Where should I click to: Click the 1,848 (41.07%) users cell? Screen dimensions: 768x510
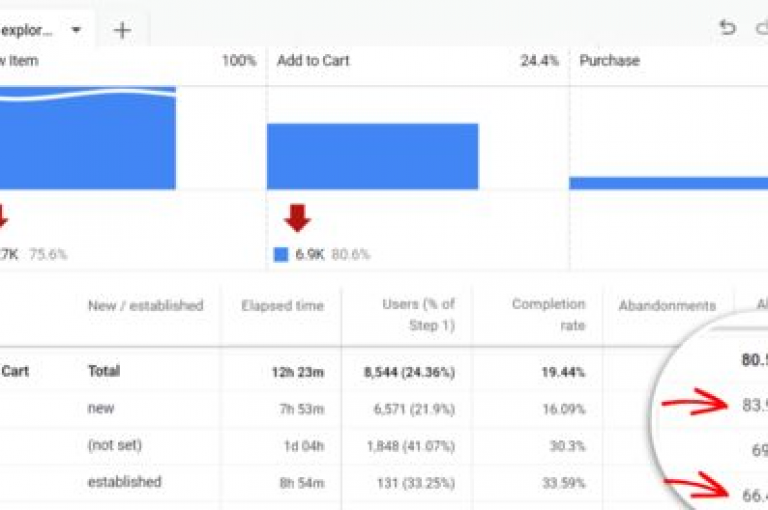click(x=411, y=446)
